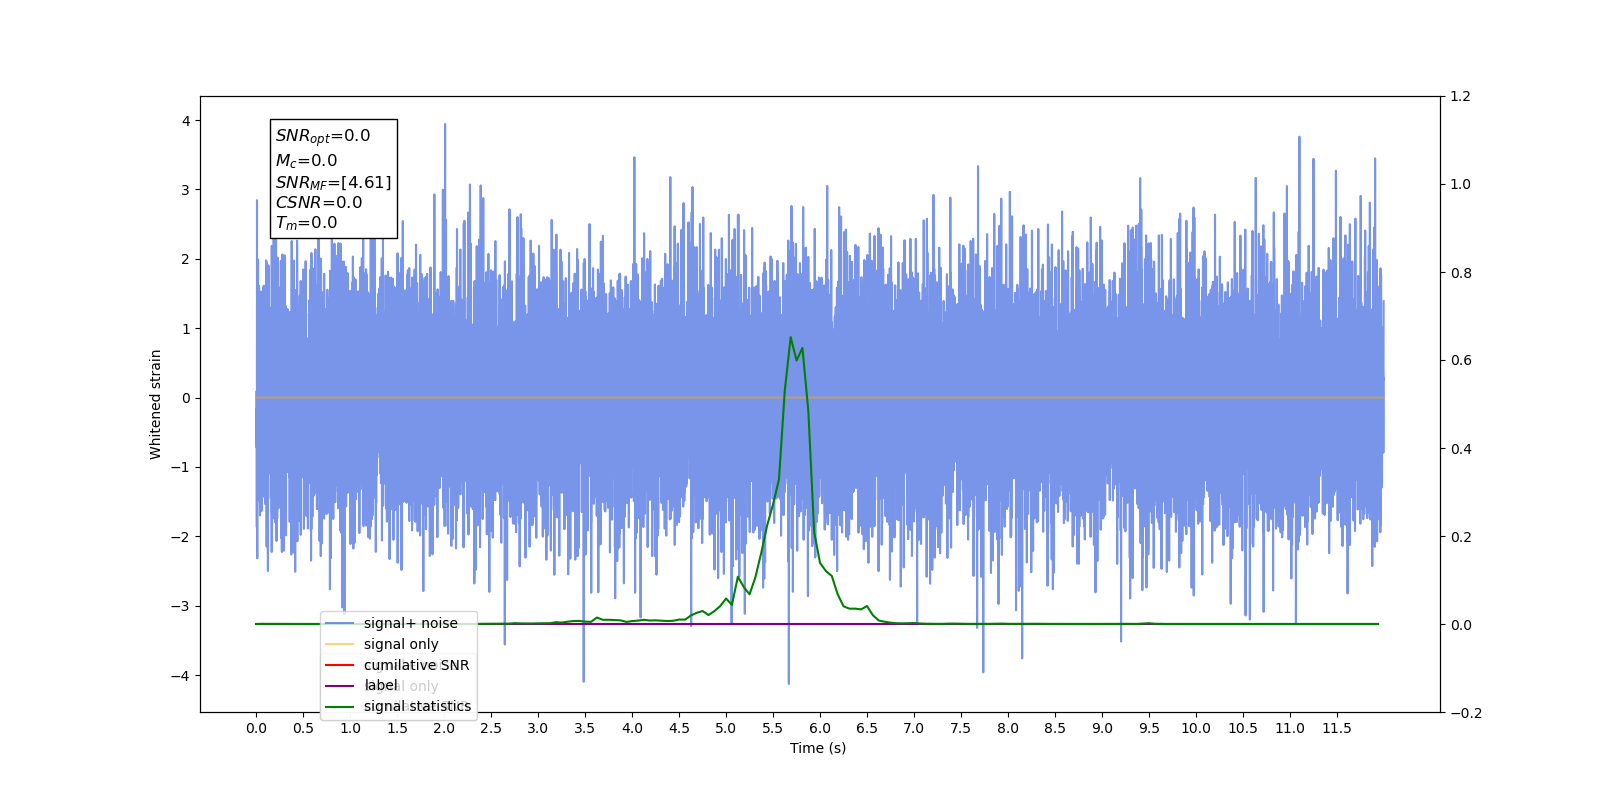Image resolution: width=1600 pixels, height=800 pixels.
Task: Click the x-axis tick label 9.0
Action: [x=1102, y=728]
